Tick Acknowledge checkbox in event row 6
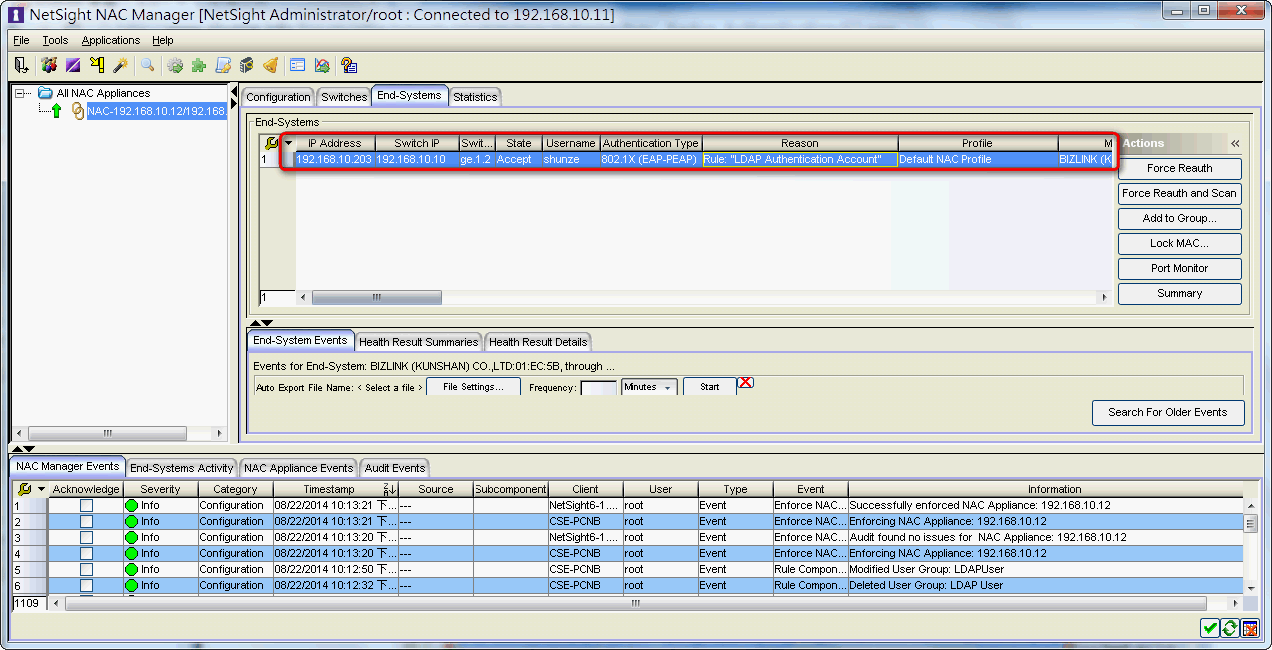The height and width of the screenshot is (650, 1272). (86, 585)
